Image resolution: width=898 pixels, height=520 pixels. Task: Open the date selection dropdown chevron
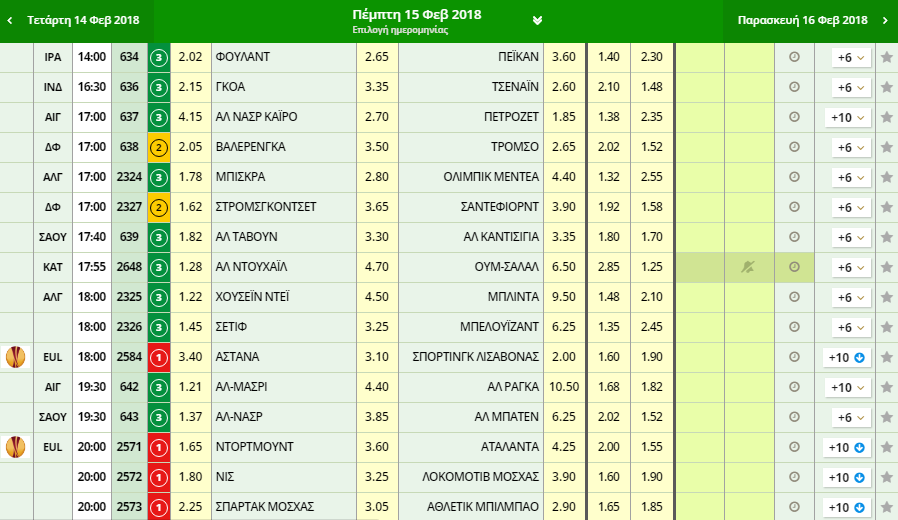coord(538,20)
